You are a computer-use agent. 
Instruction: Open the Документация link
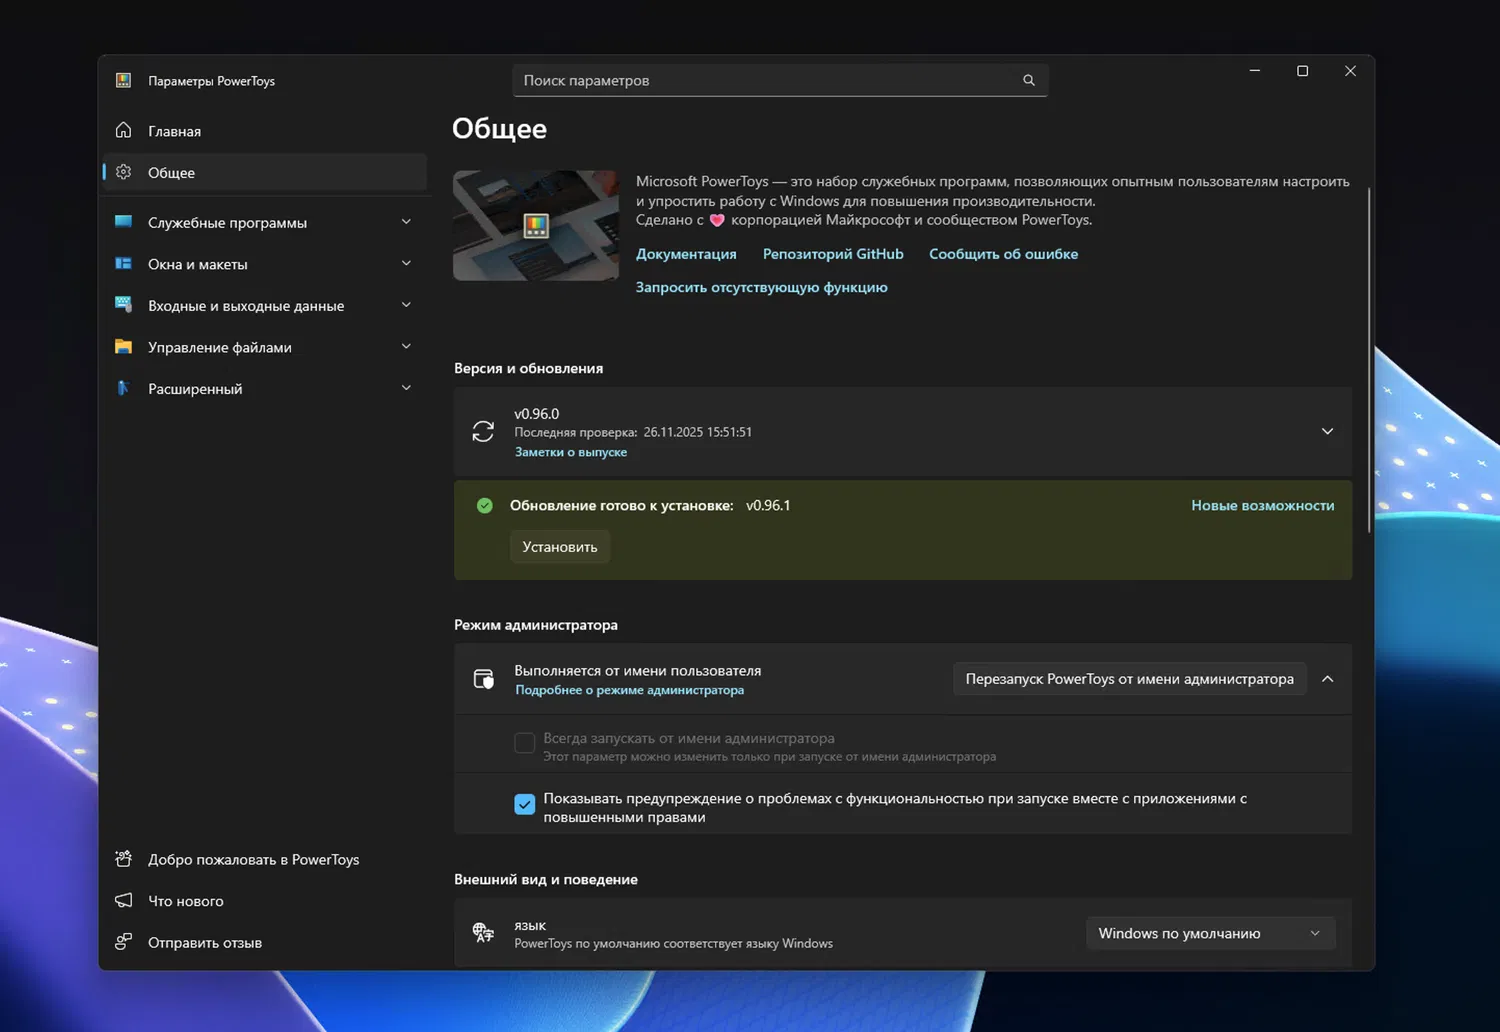point(686,254)
